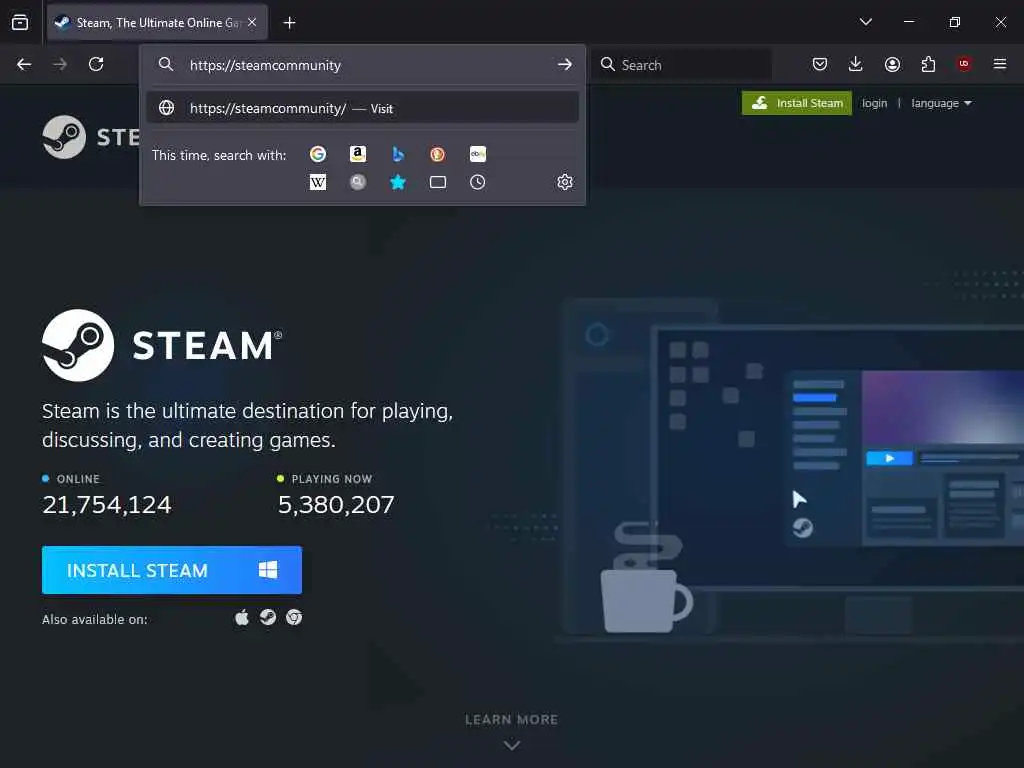The height and width of the screenshot is (768, 1024).
Task: Save page to Pocket icon
Action: pyautogui.click(x=820, y=64)
